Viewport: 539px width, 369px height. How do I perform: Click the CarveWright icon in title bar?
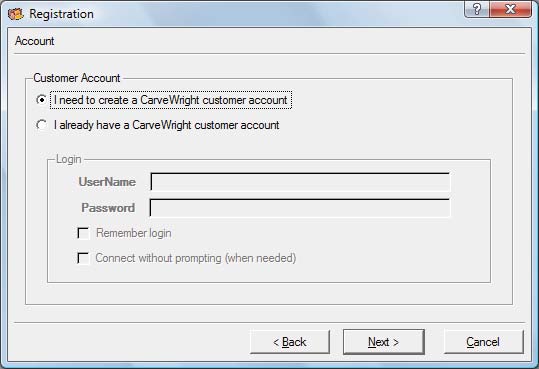coord(16,14)
